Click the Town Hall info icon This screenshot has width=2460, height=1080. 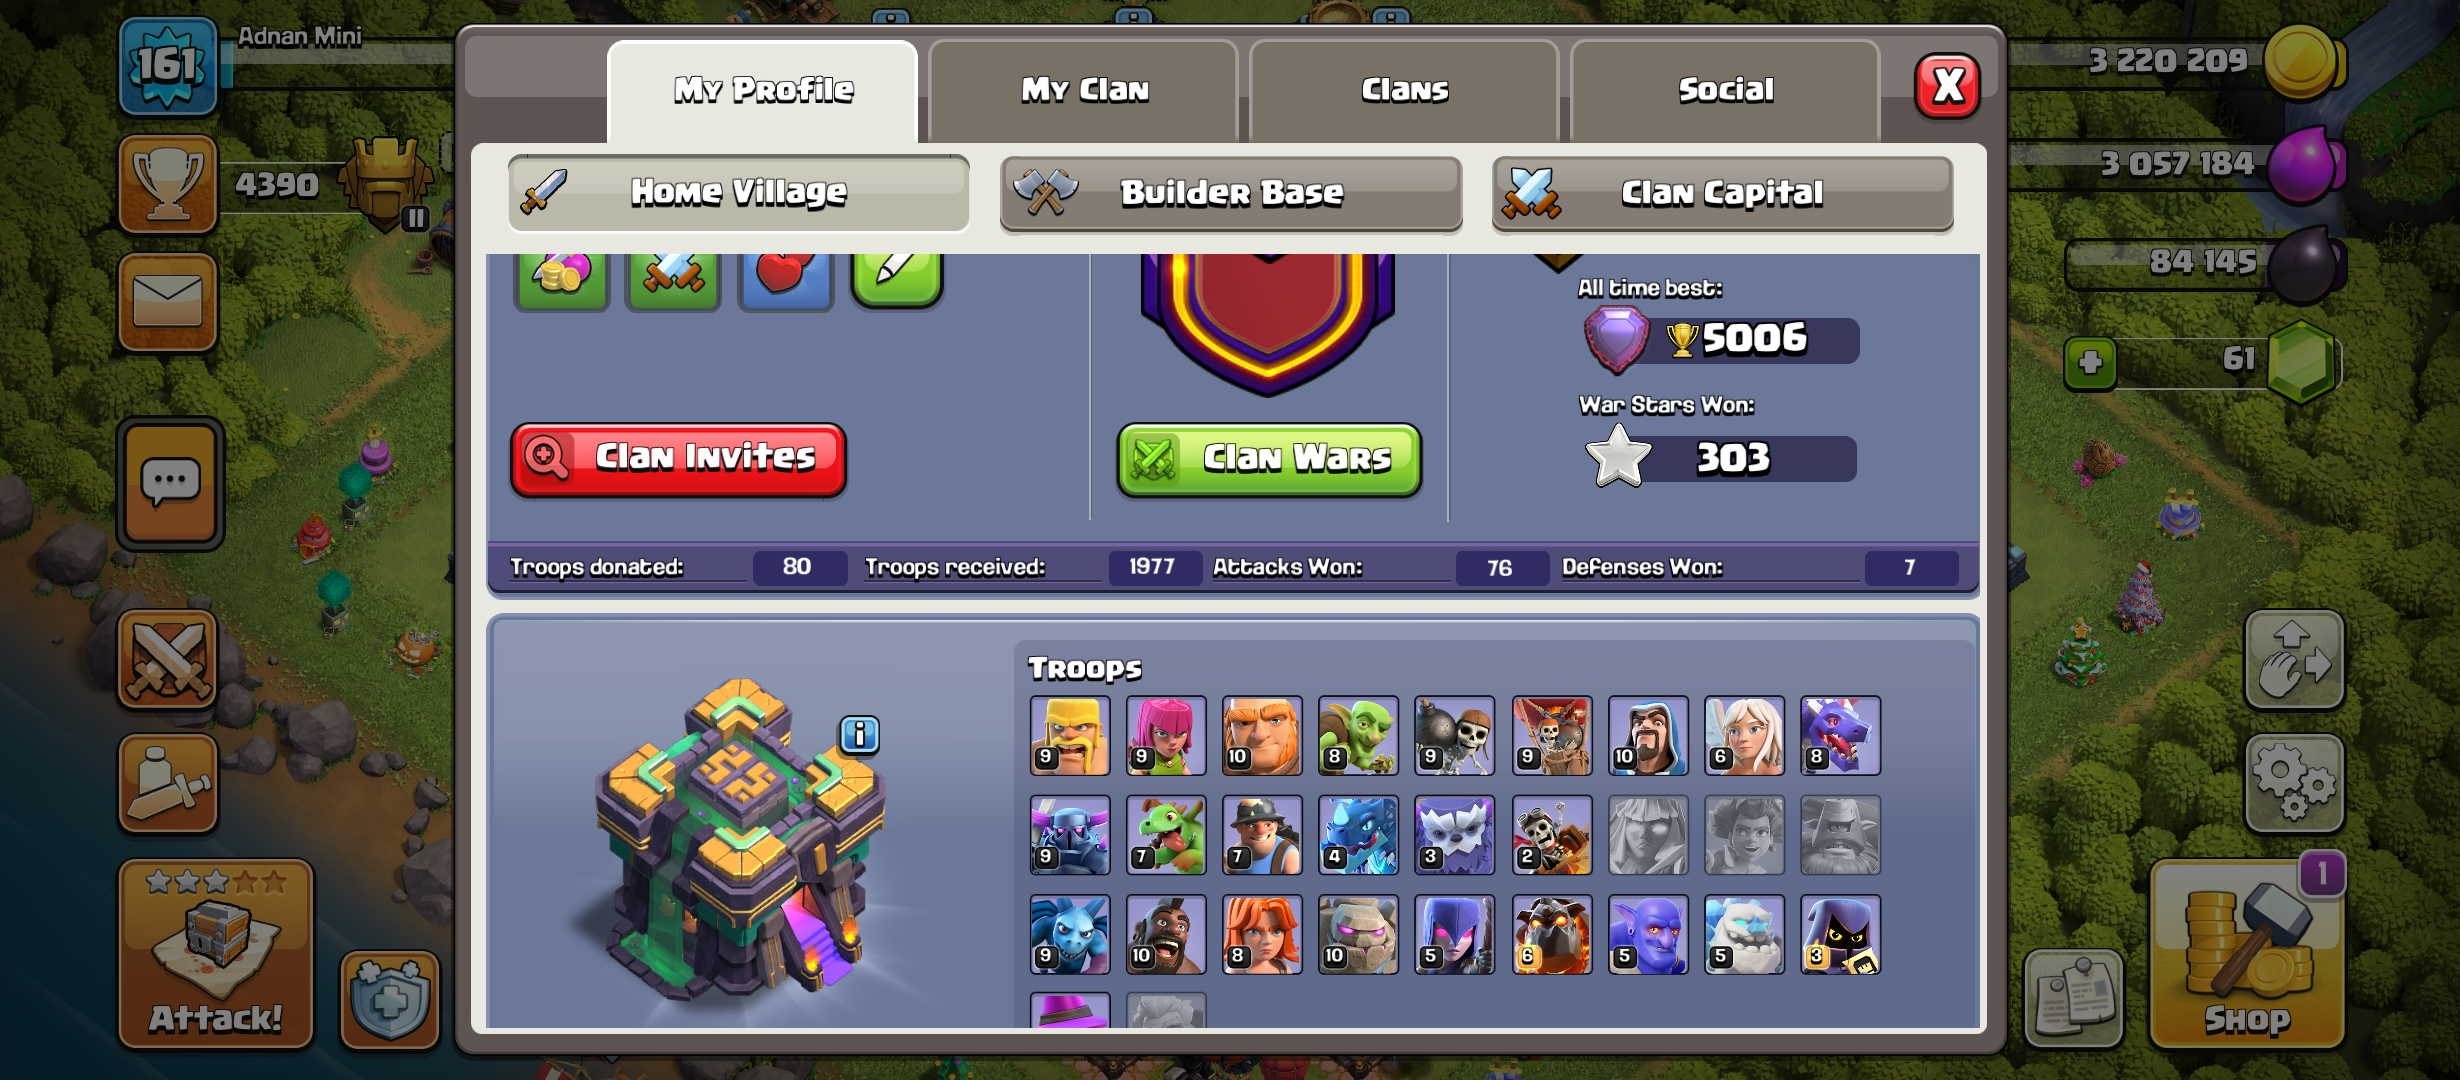click(x=859, y=735)
